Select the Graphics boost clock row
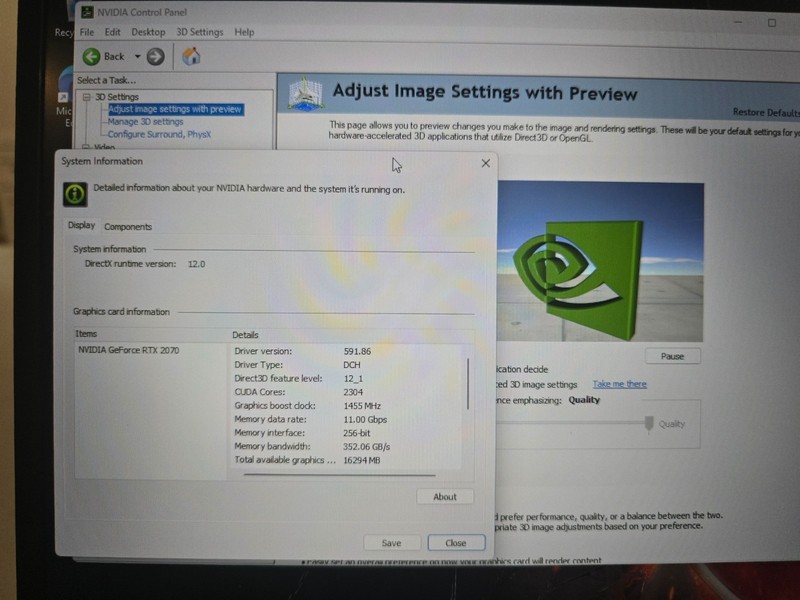800x600 pixels. 347,406
